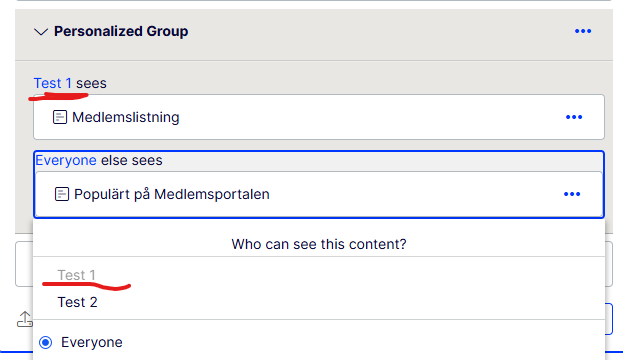Image resolution: width=623 pixels, height=360 pixels.
Task: Select the Populärt på Medlemsportalen block text
Action: (x=172, y=194)
